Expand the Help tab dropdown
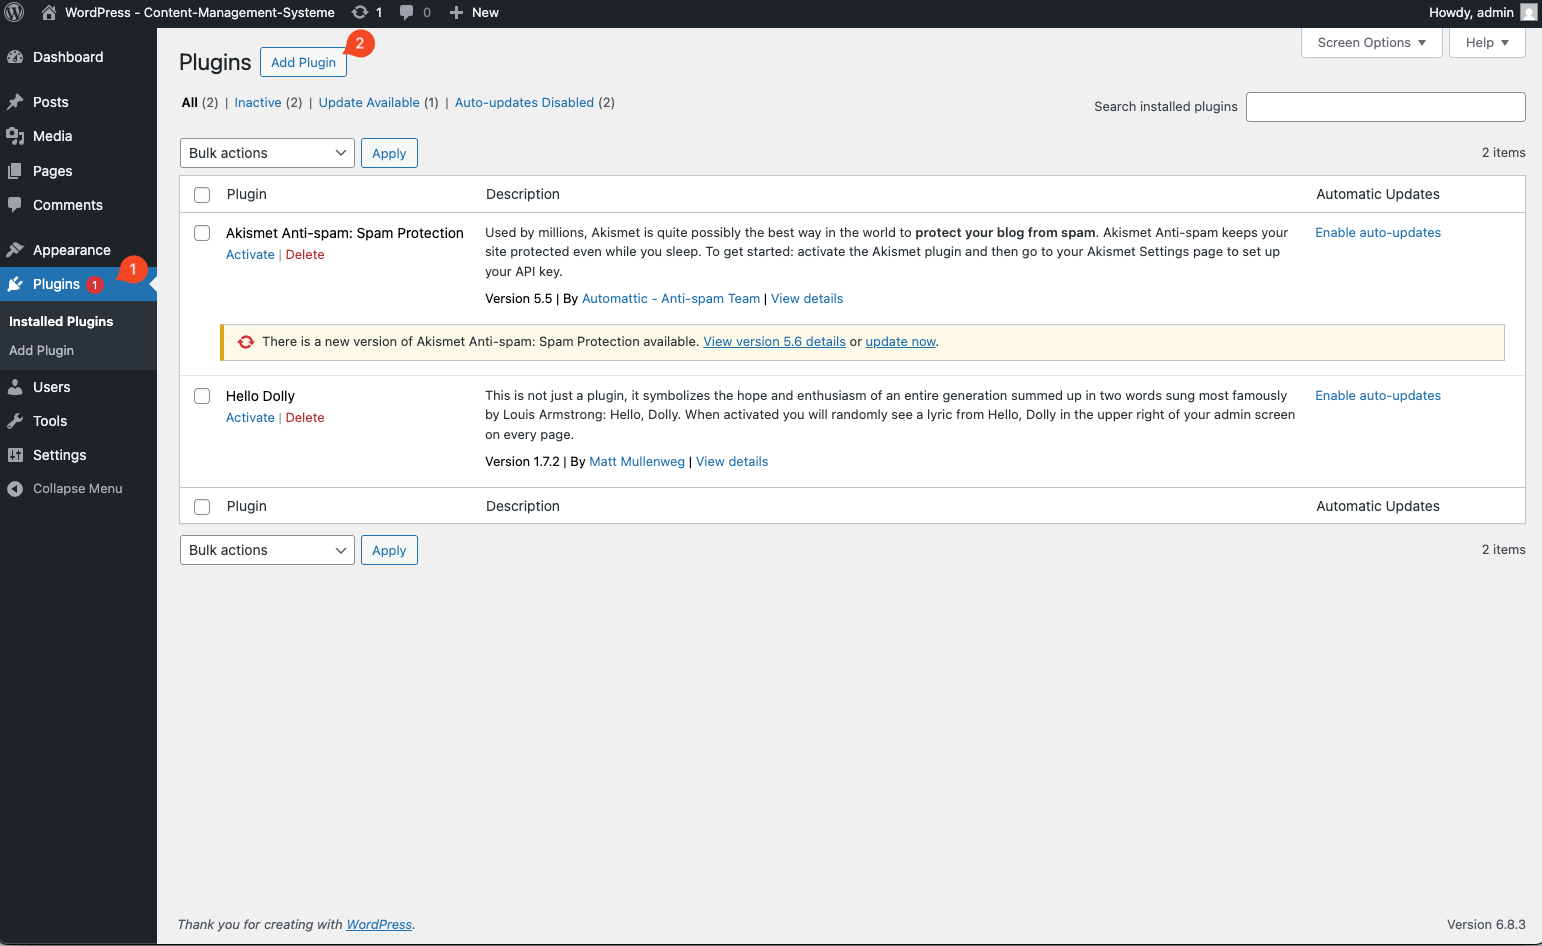Viewport: 1542px width, 946px height. (x=1486, y=43)
